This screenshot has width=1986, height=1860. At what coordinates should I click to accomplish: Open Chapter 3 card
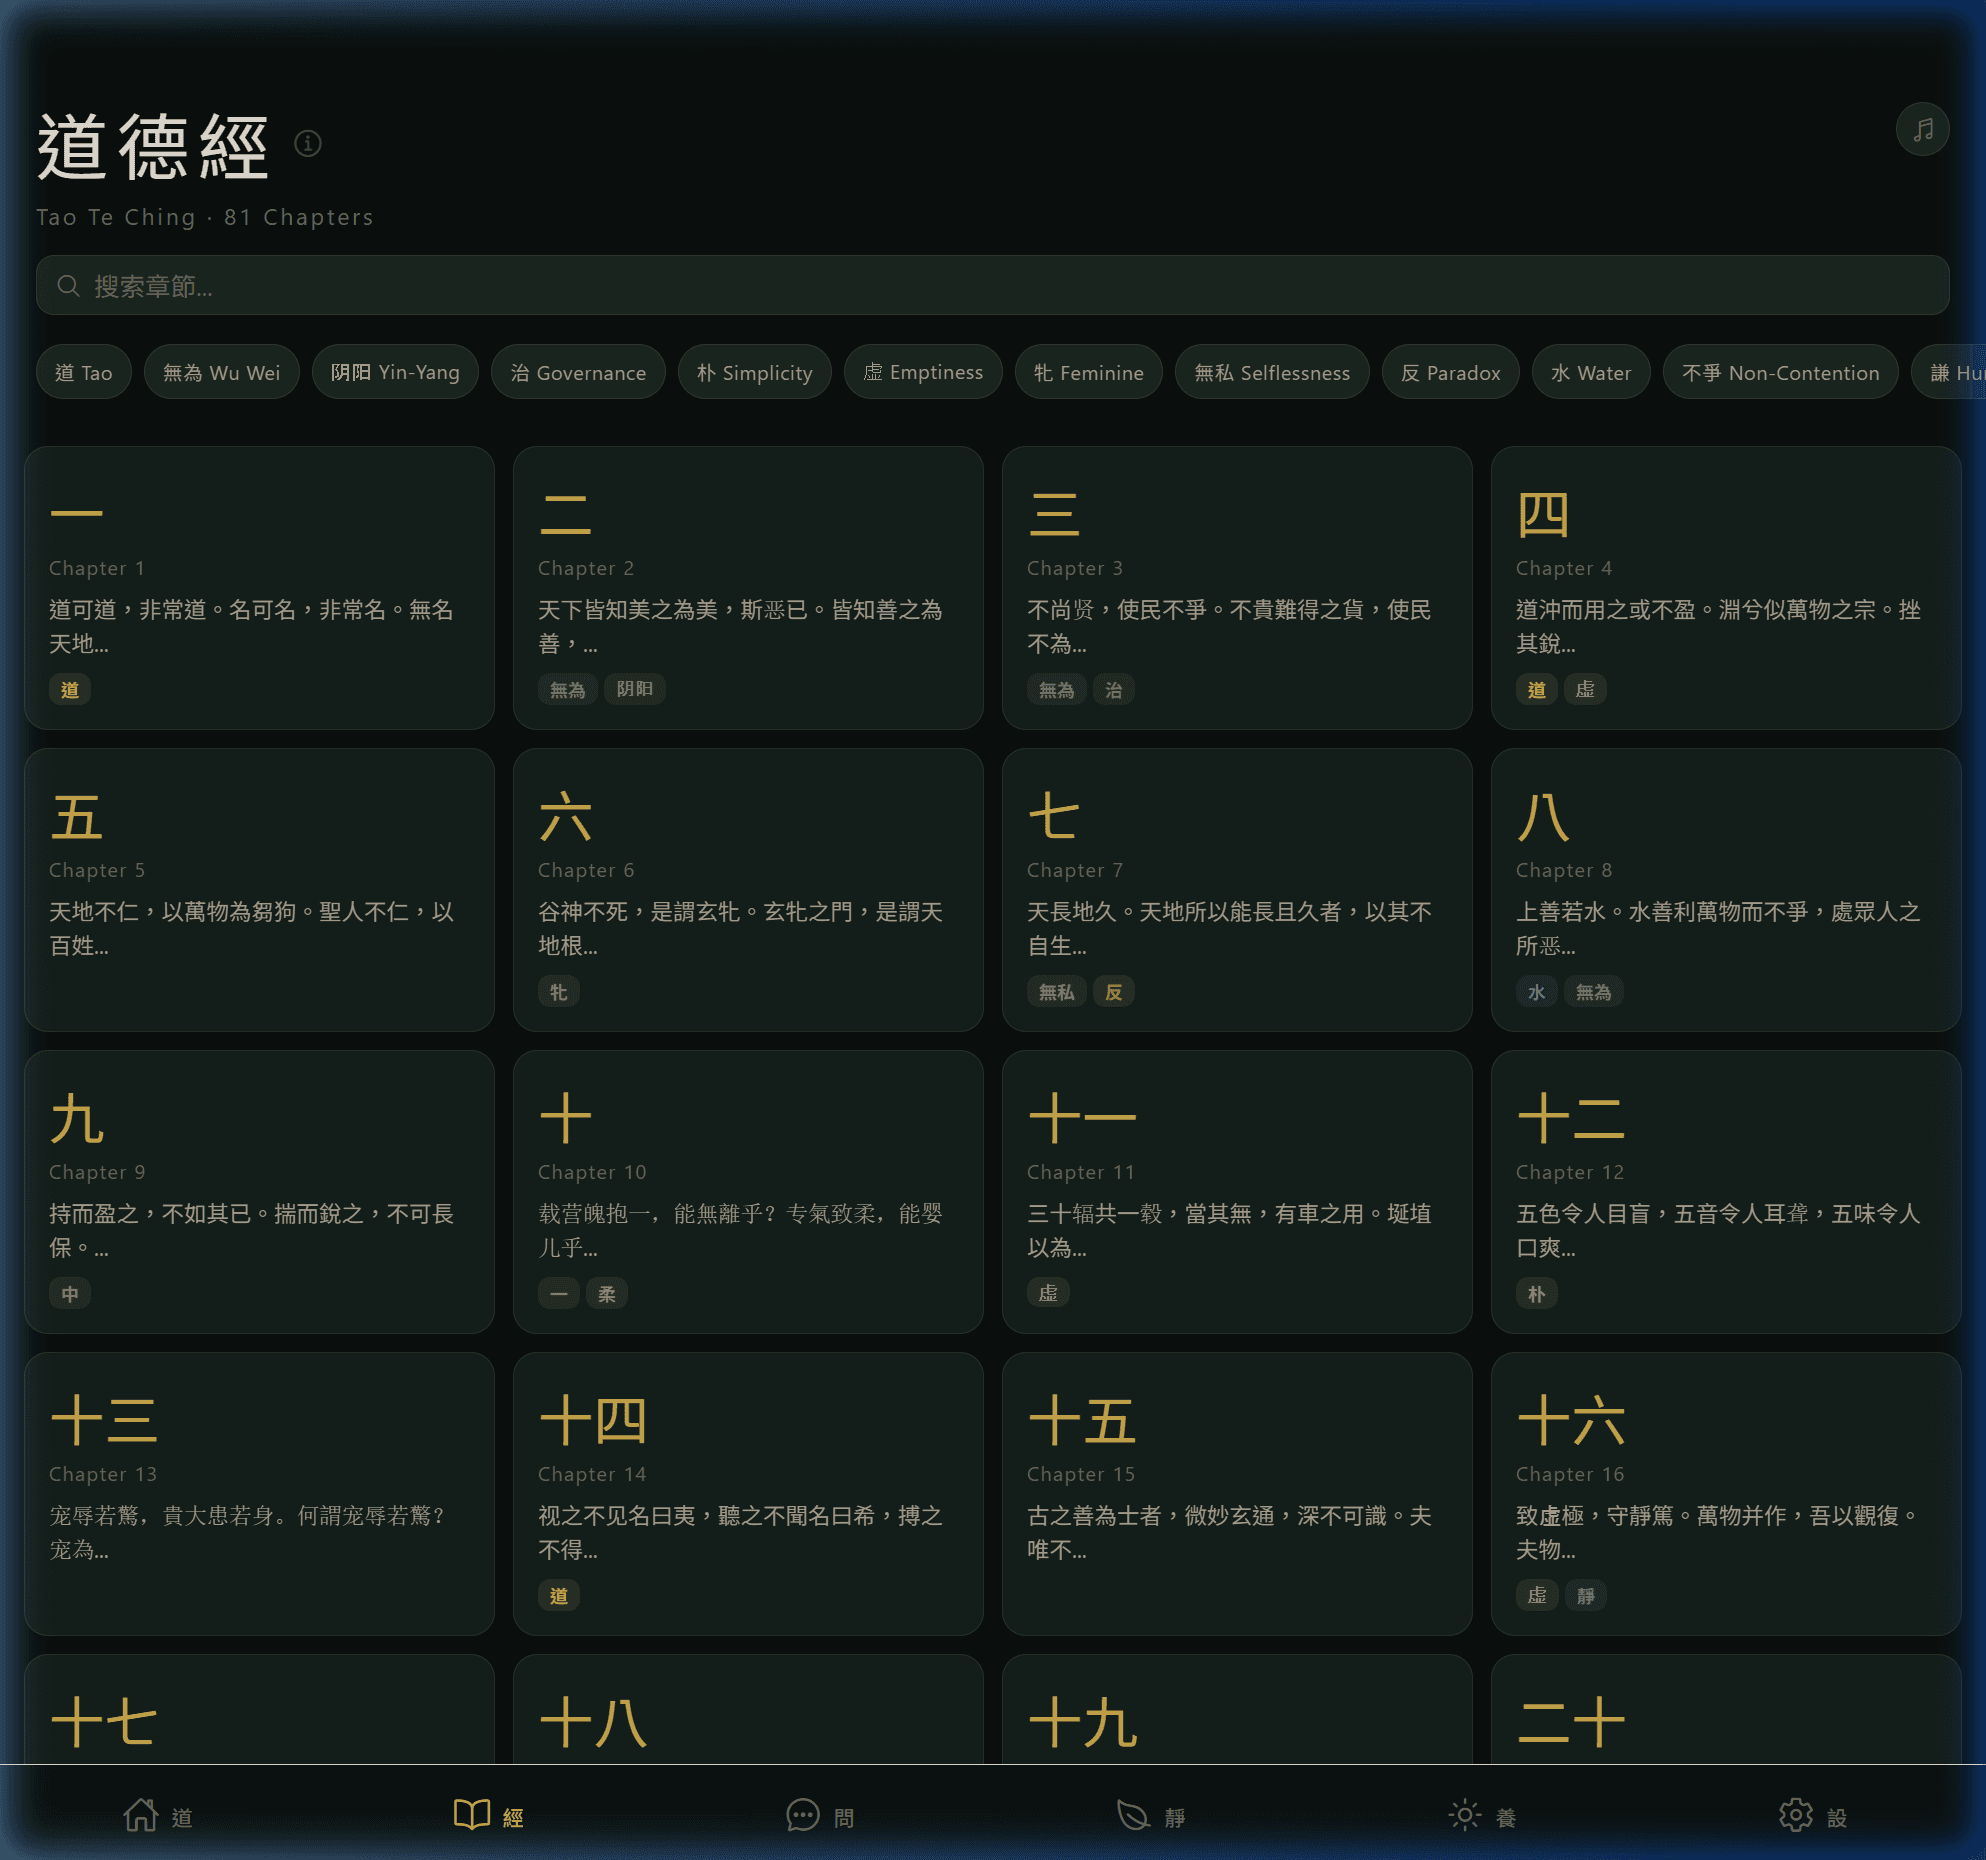[1237, 588]
